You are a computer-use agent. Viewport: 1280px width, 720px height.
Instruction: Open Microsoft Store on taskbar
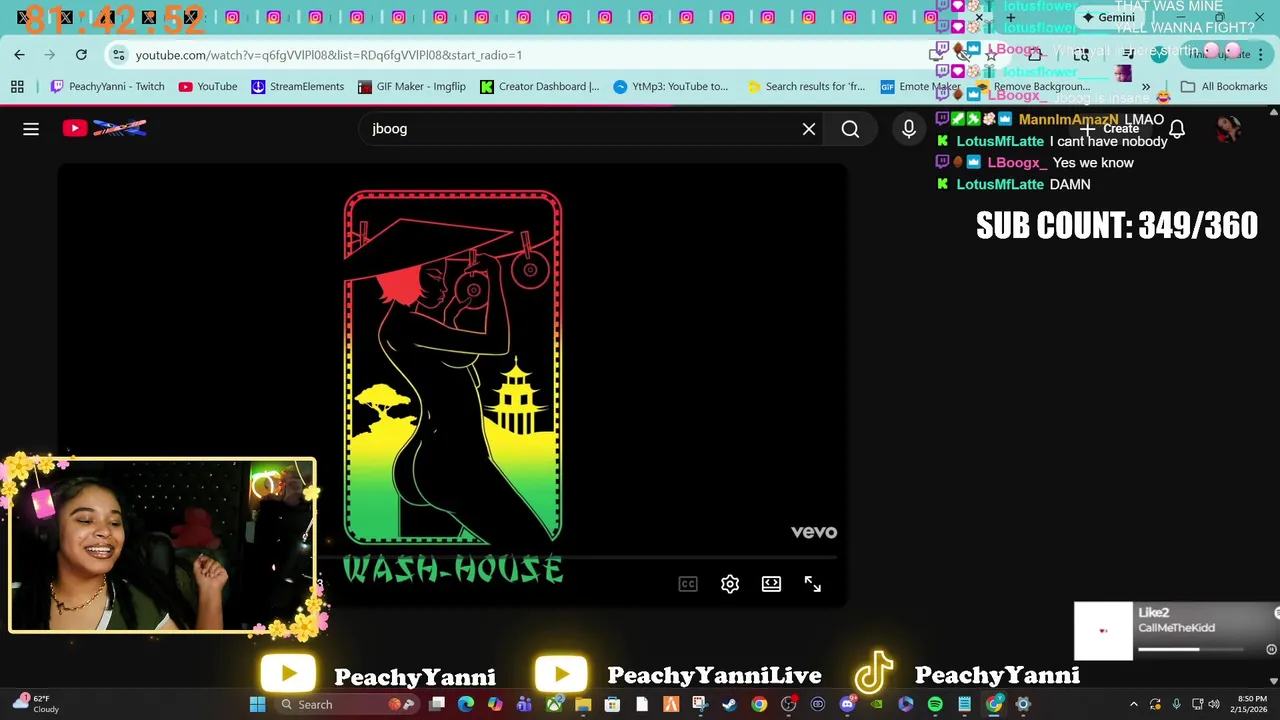612,705
